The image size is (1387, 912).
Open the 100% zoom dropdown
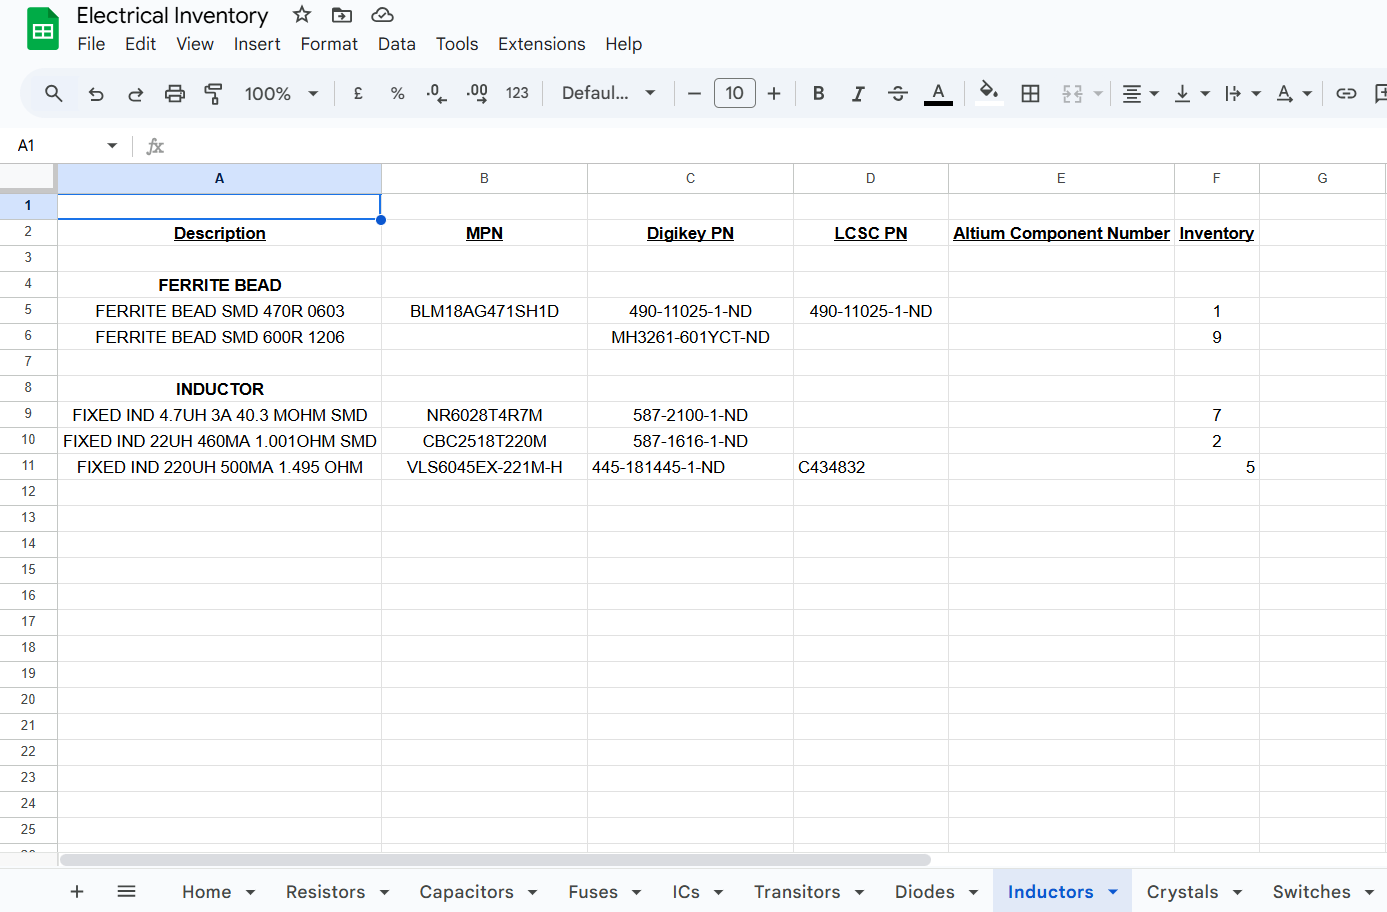(x=281, y=94)
